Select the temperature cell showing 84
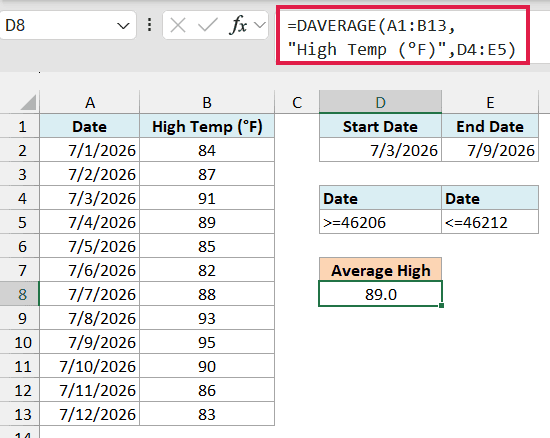 207,150
